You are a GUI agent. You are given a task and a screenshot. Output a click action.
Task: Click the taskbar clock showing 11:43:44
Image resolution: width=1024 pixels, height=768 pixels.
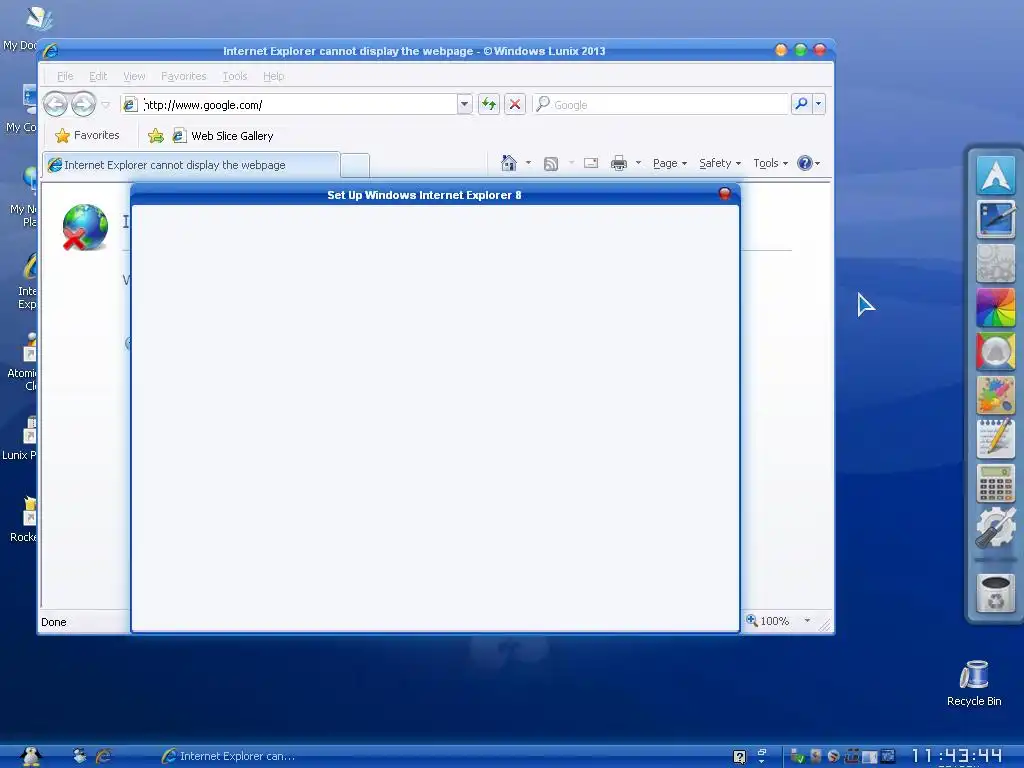[x=957, y=756]
